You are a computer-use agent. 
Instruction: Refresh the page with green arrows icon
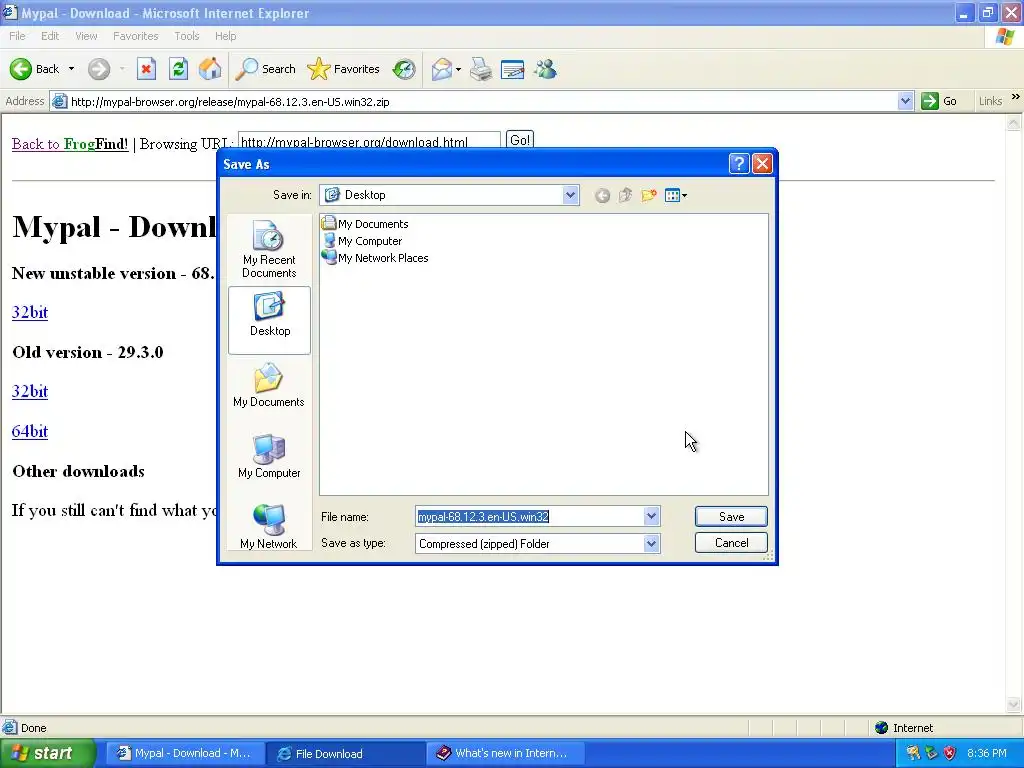tap(178, 69)
